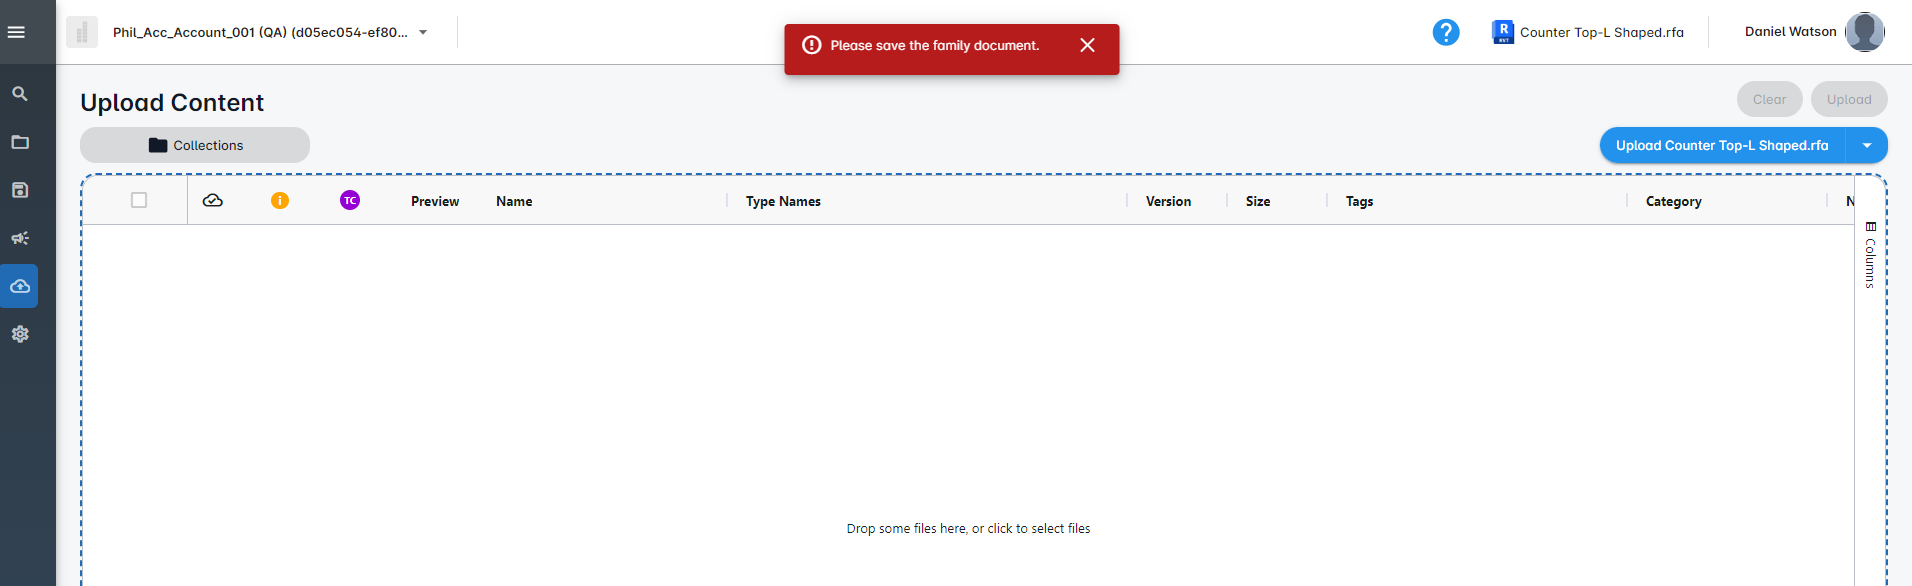Click the cloud status column header icon

[x=213, y=201]
